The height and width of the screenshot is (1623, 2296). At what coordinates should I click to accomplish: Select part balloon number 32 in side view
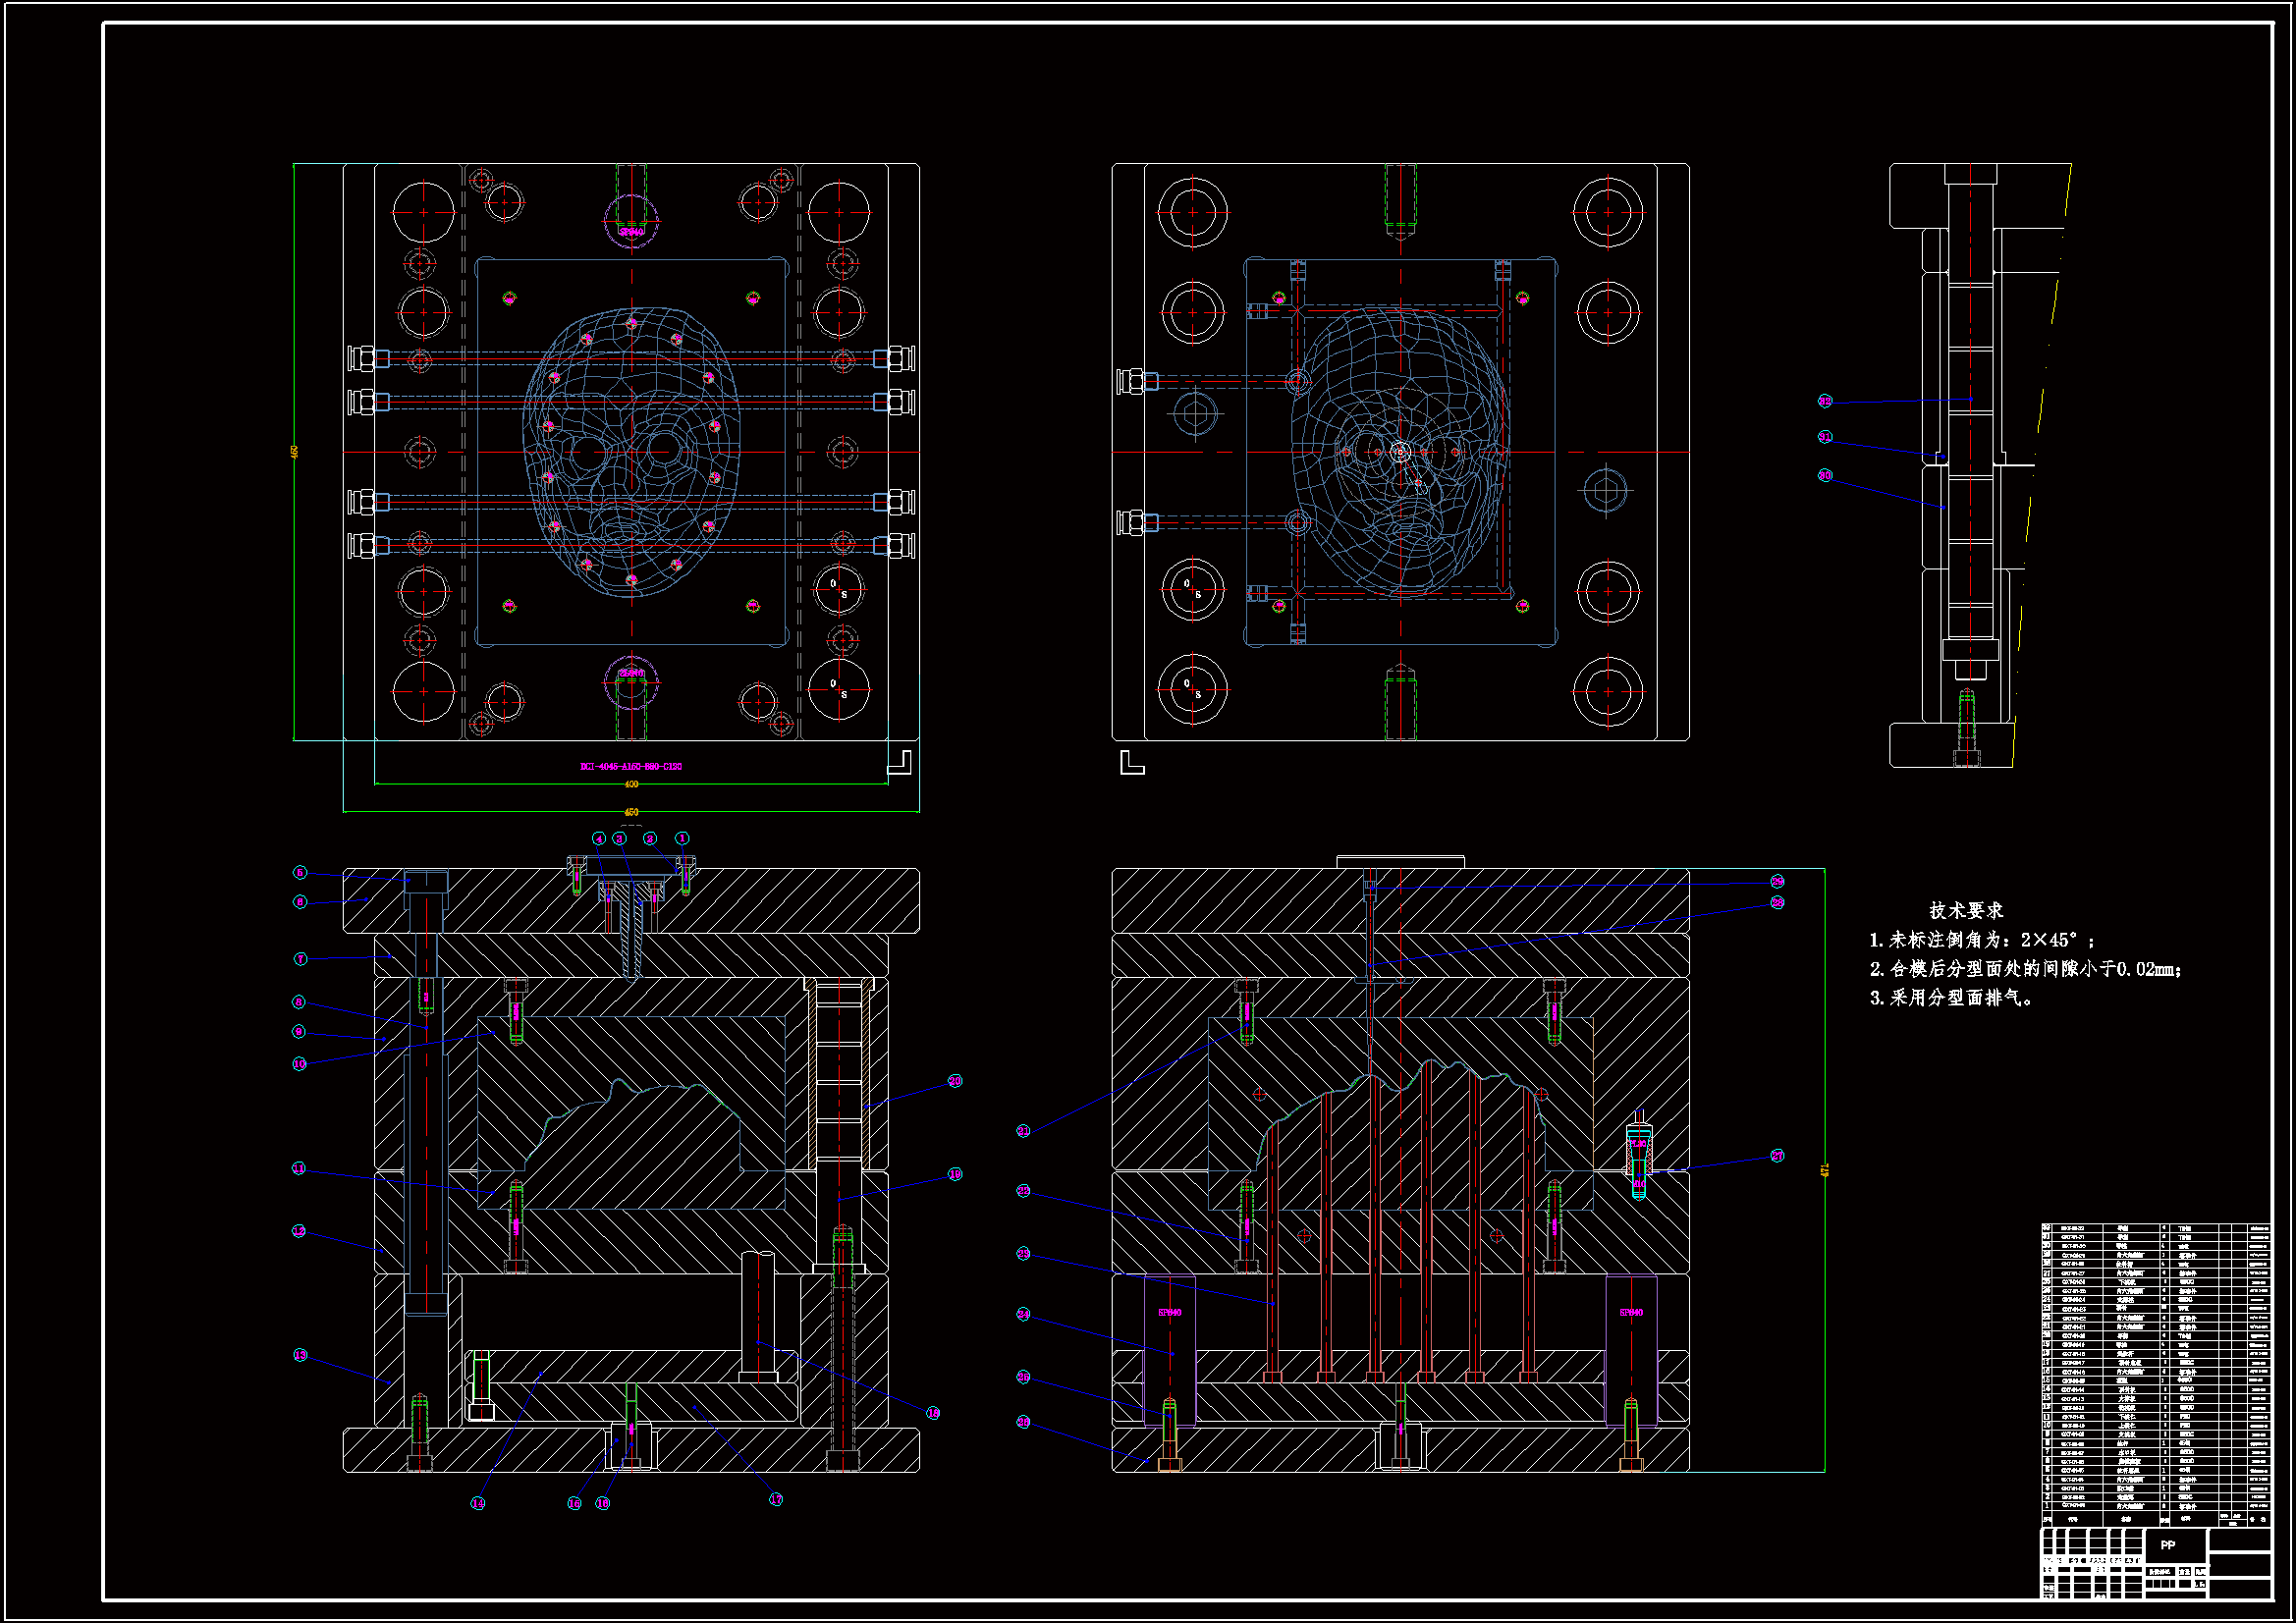[1825, 401]
